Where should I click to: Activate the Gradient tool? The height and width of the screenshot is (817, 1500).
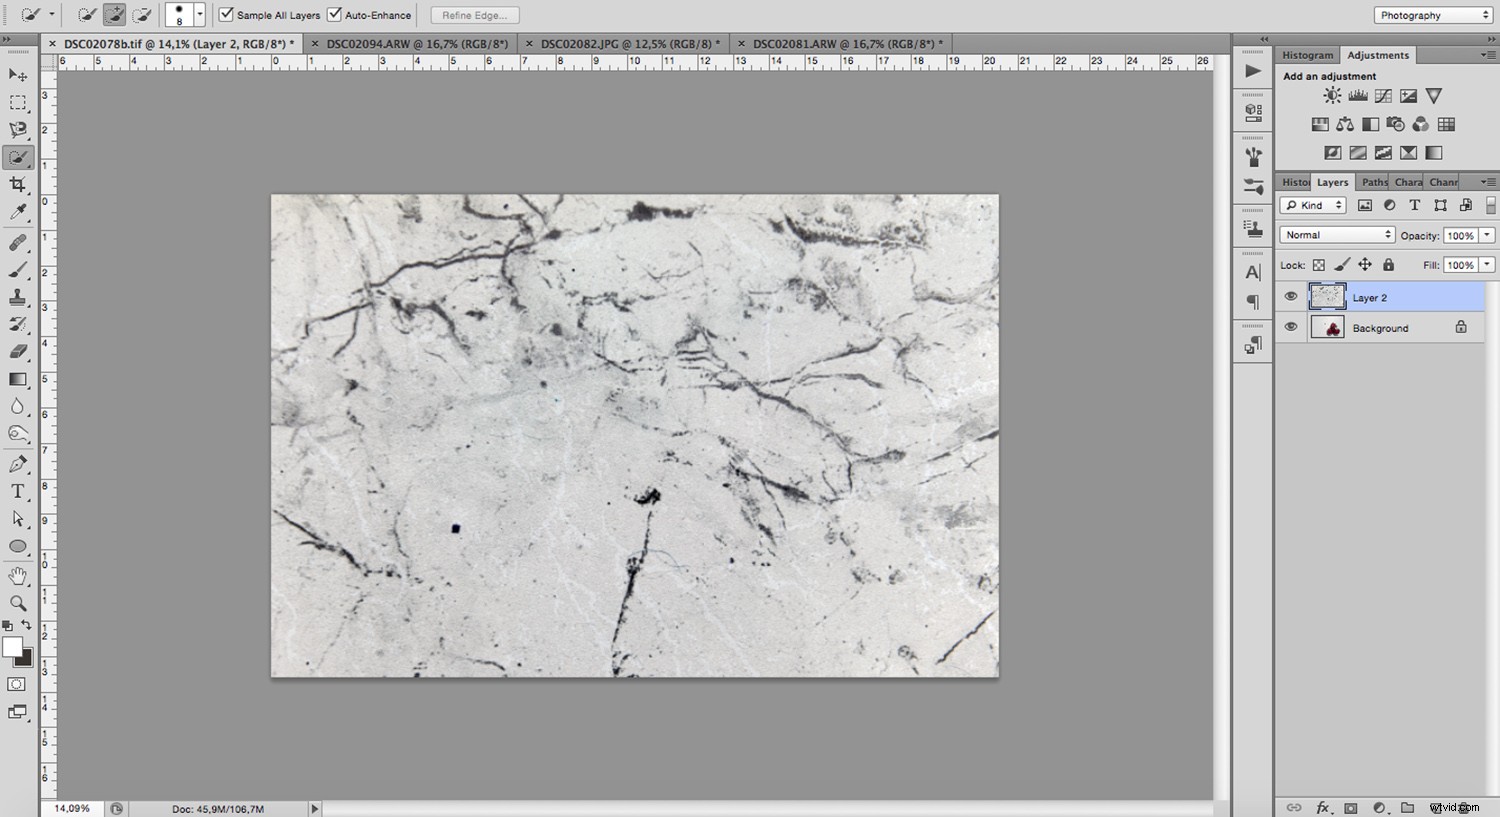[17, 379]
